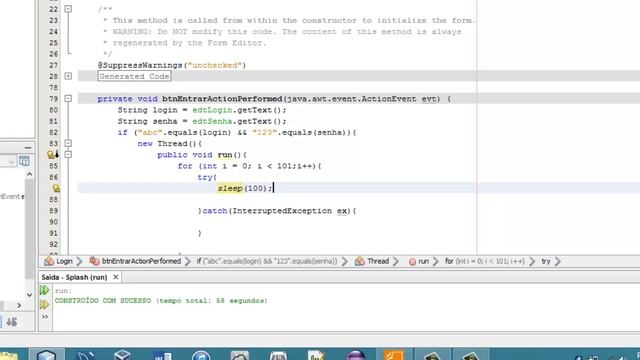Click the @SuppressWarnings annotation text
The height and width of the screenshot is (360, 640).
coord(172,65)
